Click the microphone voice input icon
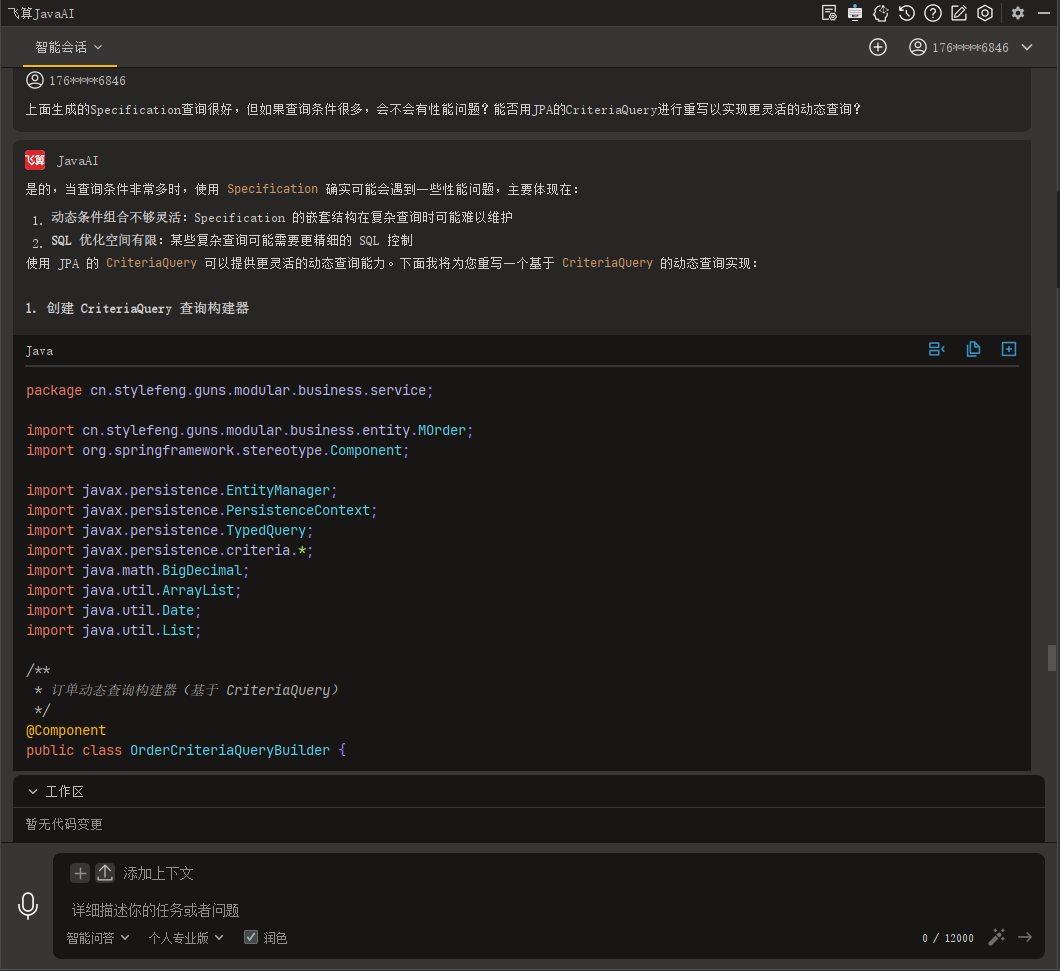The width and height of the screenshot is (1060, 971). click(x=28, y=905)
